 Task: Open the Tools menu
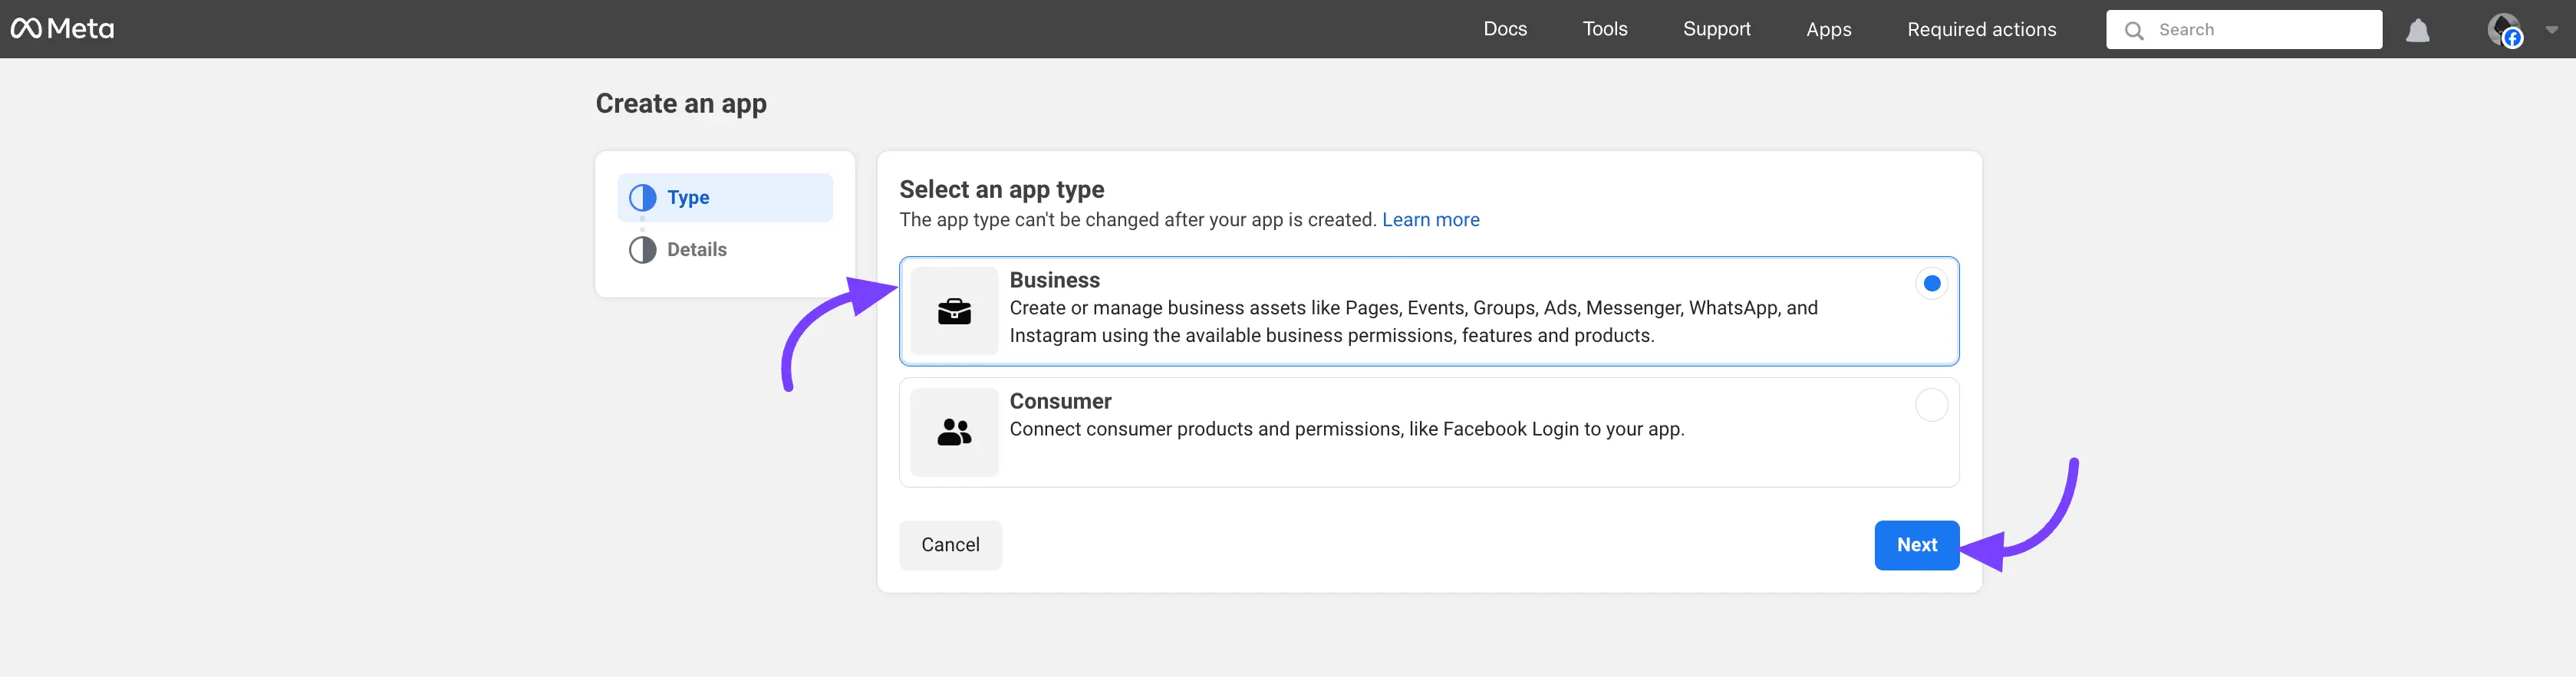(1604, 29)
